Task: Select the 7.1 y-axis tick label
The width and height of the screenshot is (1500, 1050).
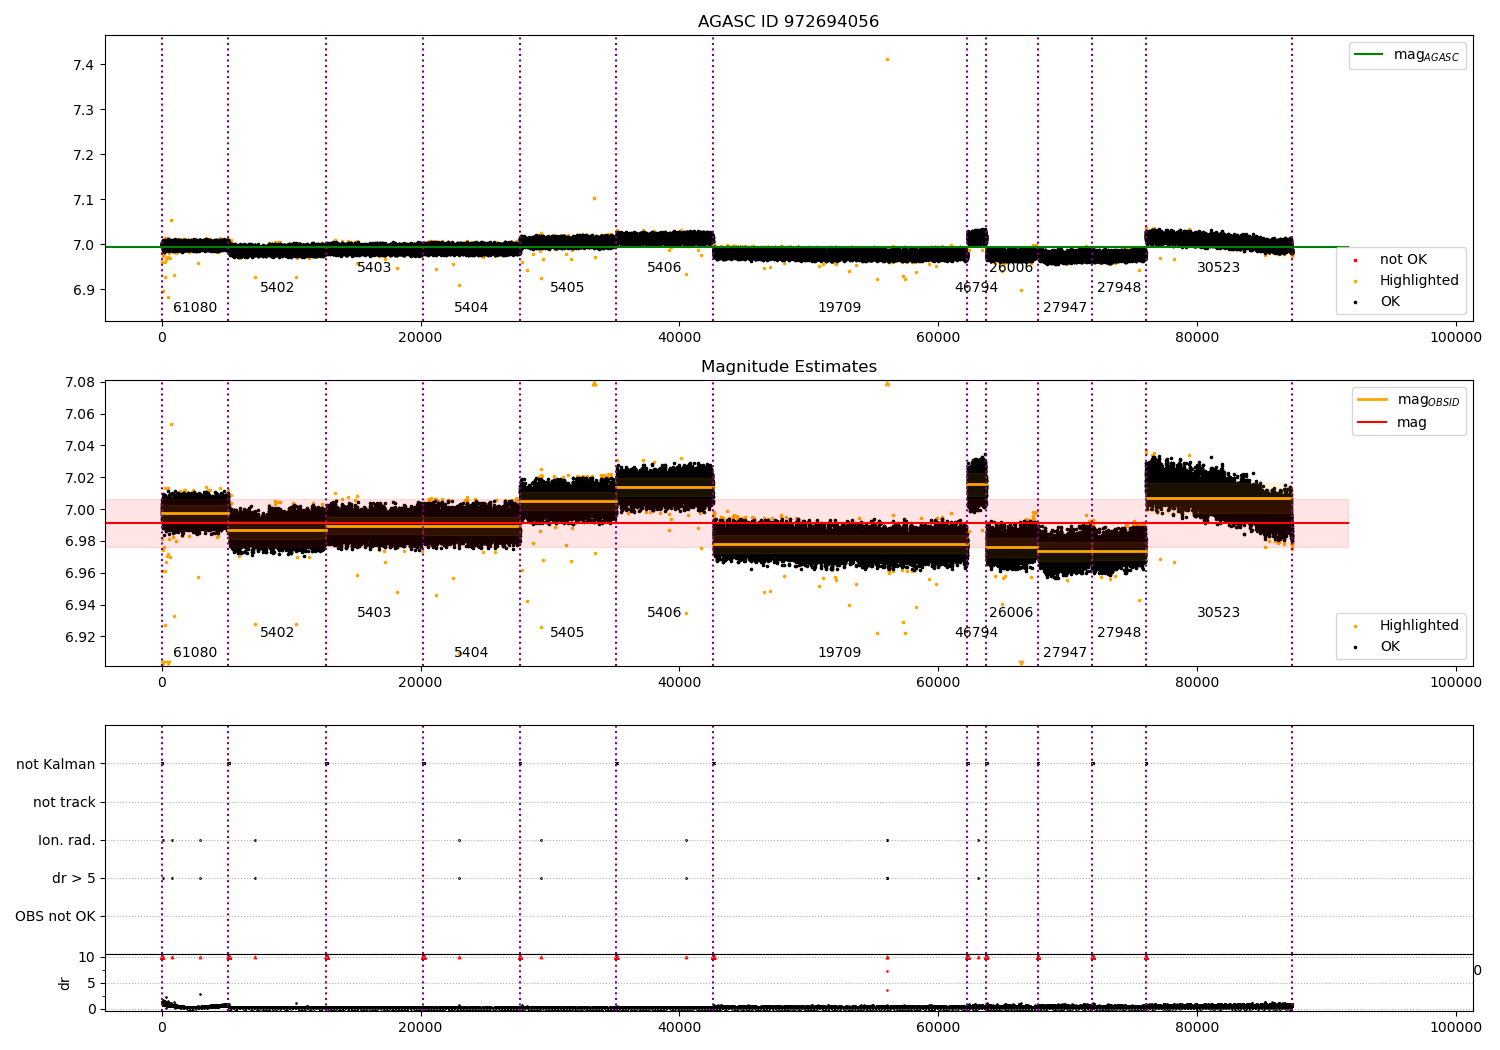Action: click(84, 200)
